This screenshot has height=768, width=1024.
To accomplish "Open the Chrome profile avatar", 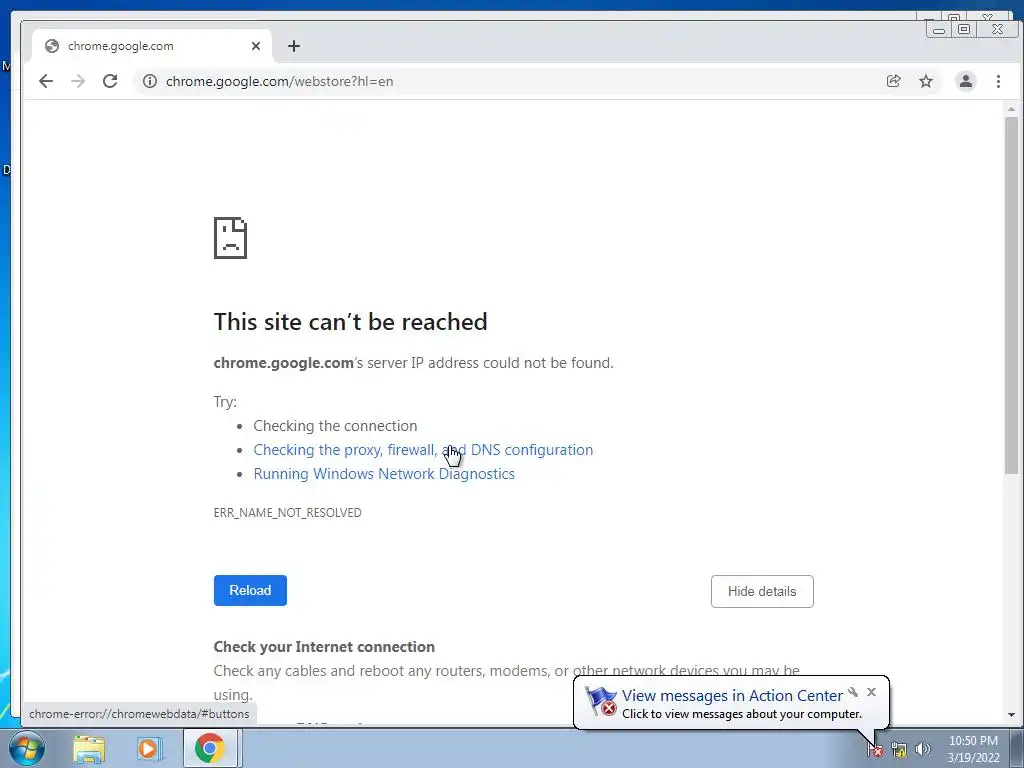I will click(965, 81).
